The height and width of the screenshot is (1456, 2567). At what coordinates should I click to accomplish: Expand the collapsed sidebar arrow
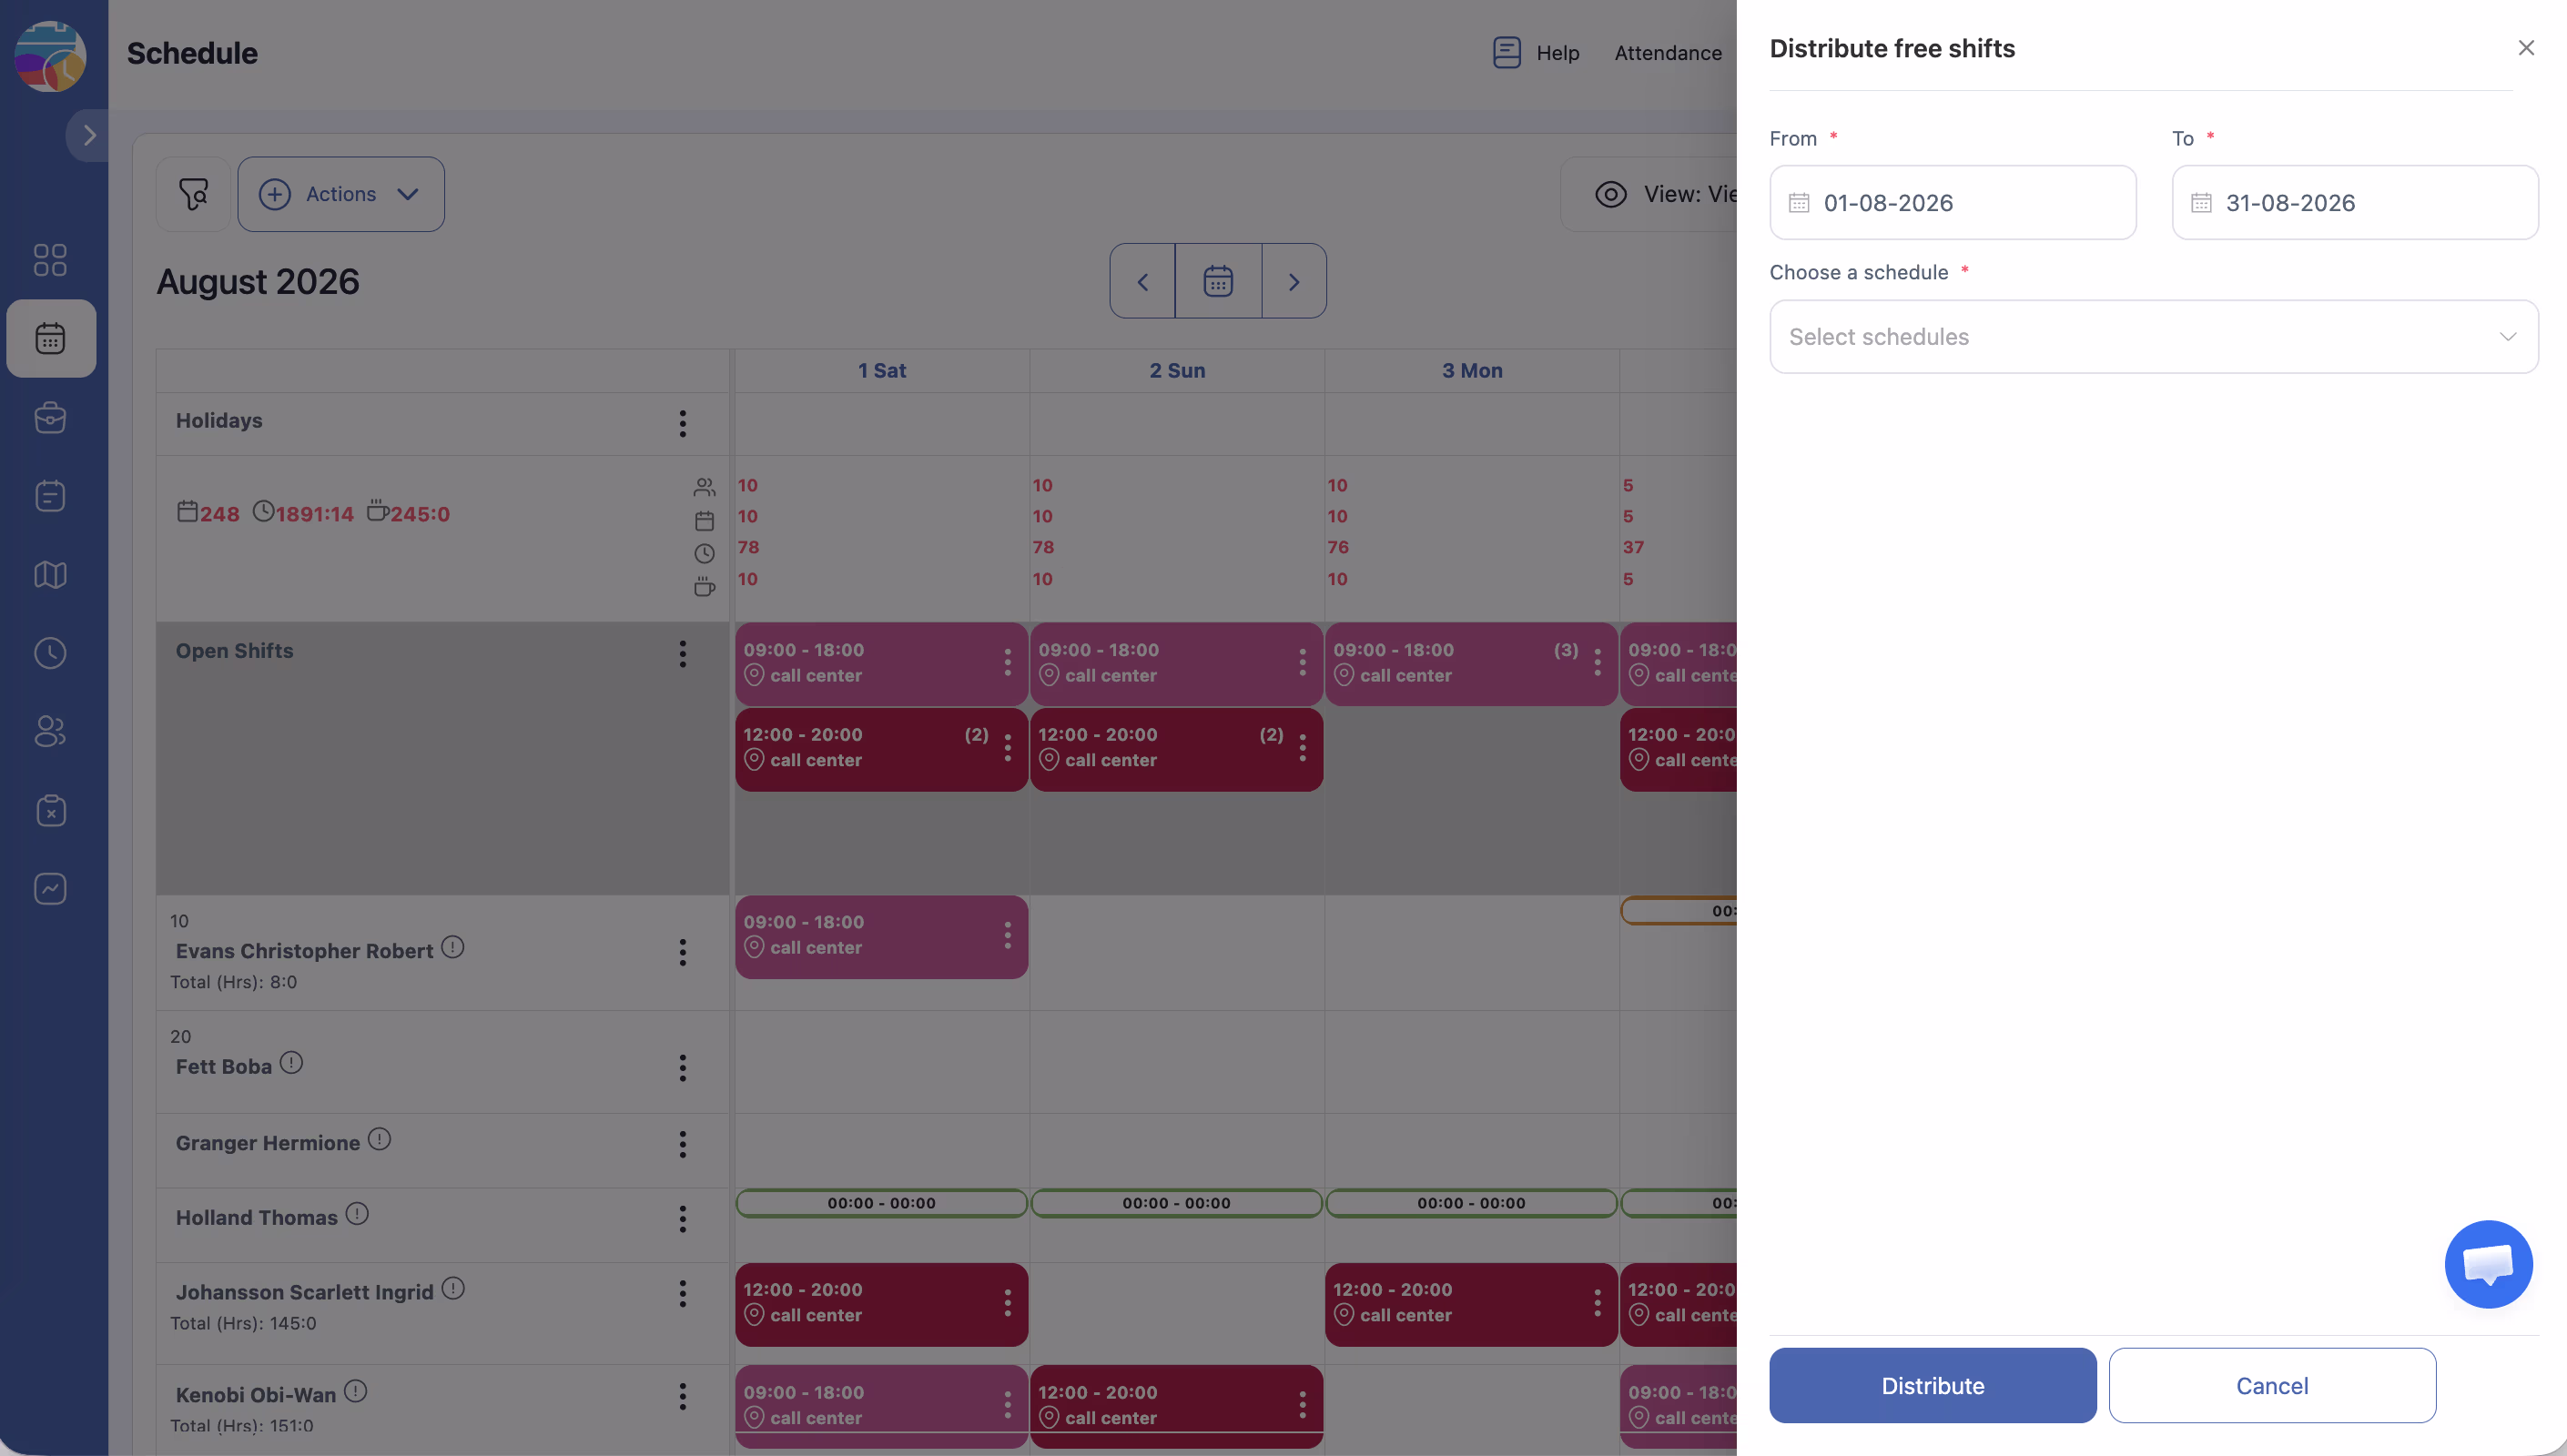coord(89,135)
